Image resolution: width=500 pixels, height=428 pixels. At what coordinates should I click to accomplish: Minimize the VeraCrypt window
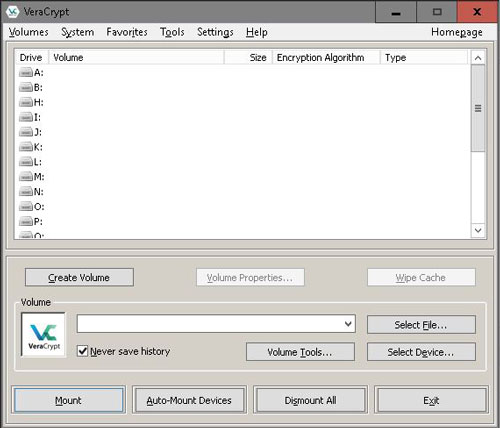(x=396, y=12)
